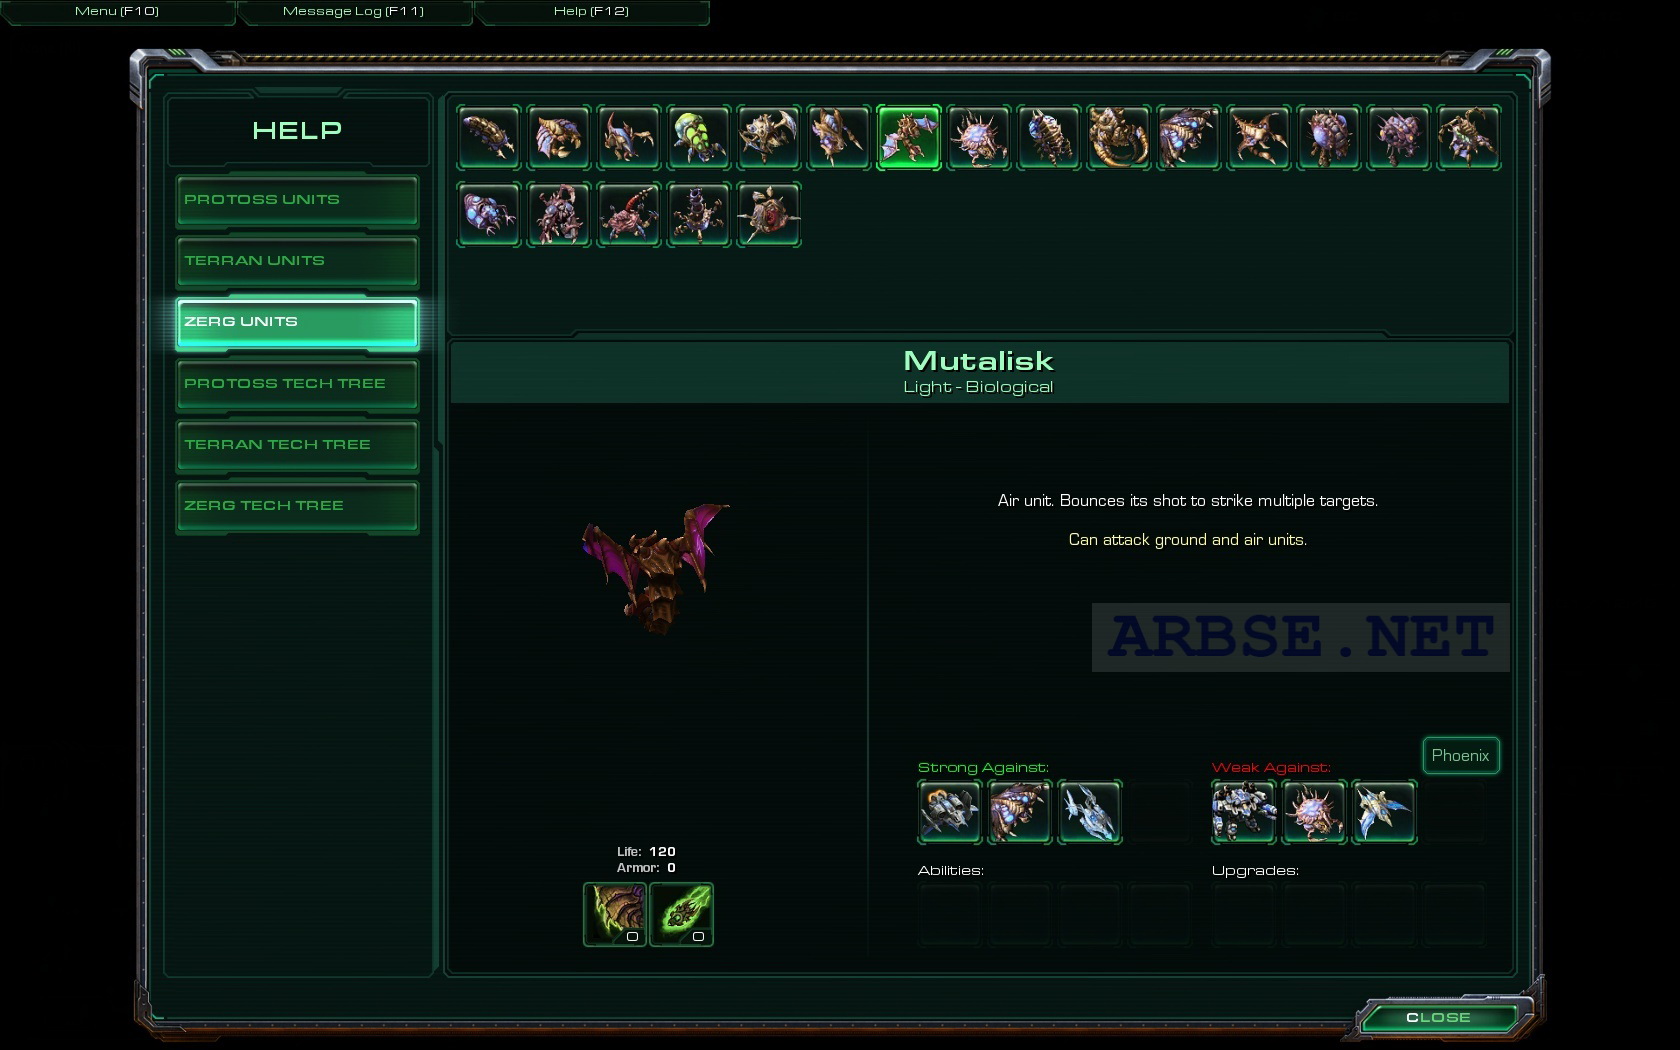Image resolution: width=1680 pixels, height=1050 pixels.
Task: Click the flyer carapace armor icon below Life
Action: point(615,914)
